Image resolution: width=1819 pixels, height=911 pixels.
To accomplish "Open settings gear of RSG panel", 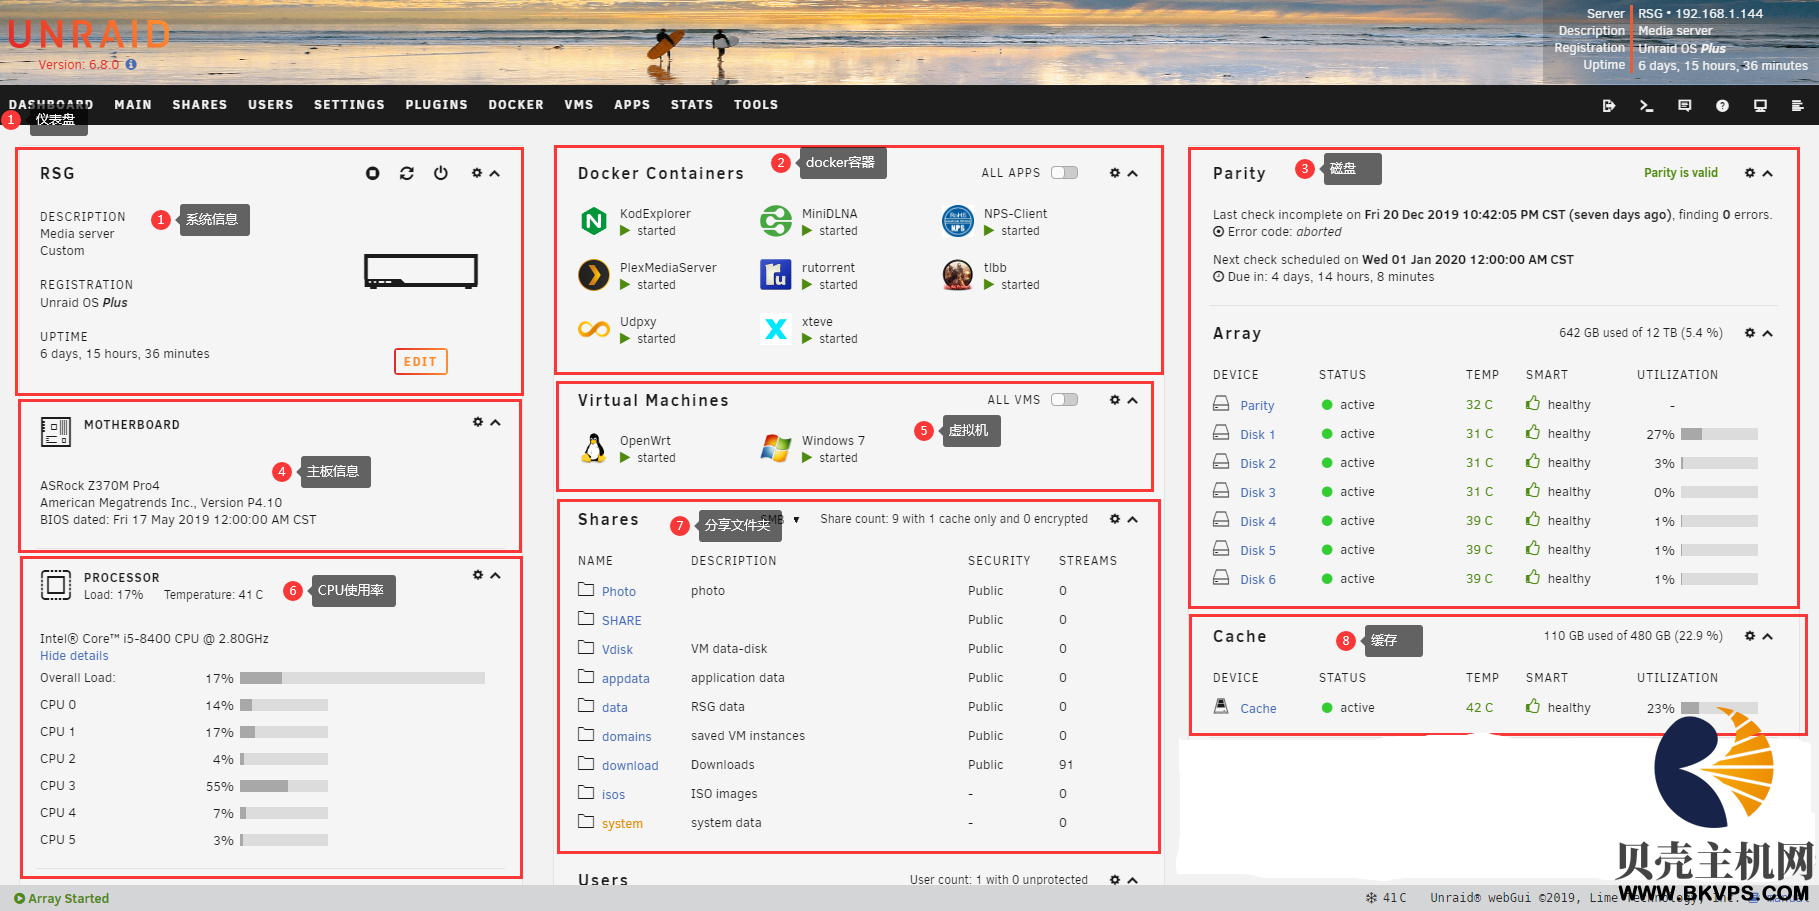I will (x=477, y=173).
